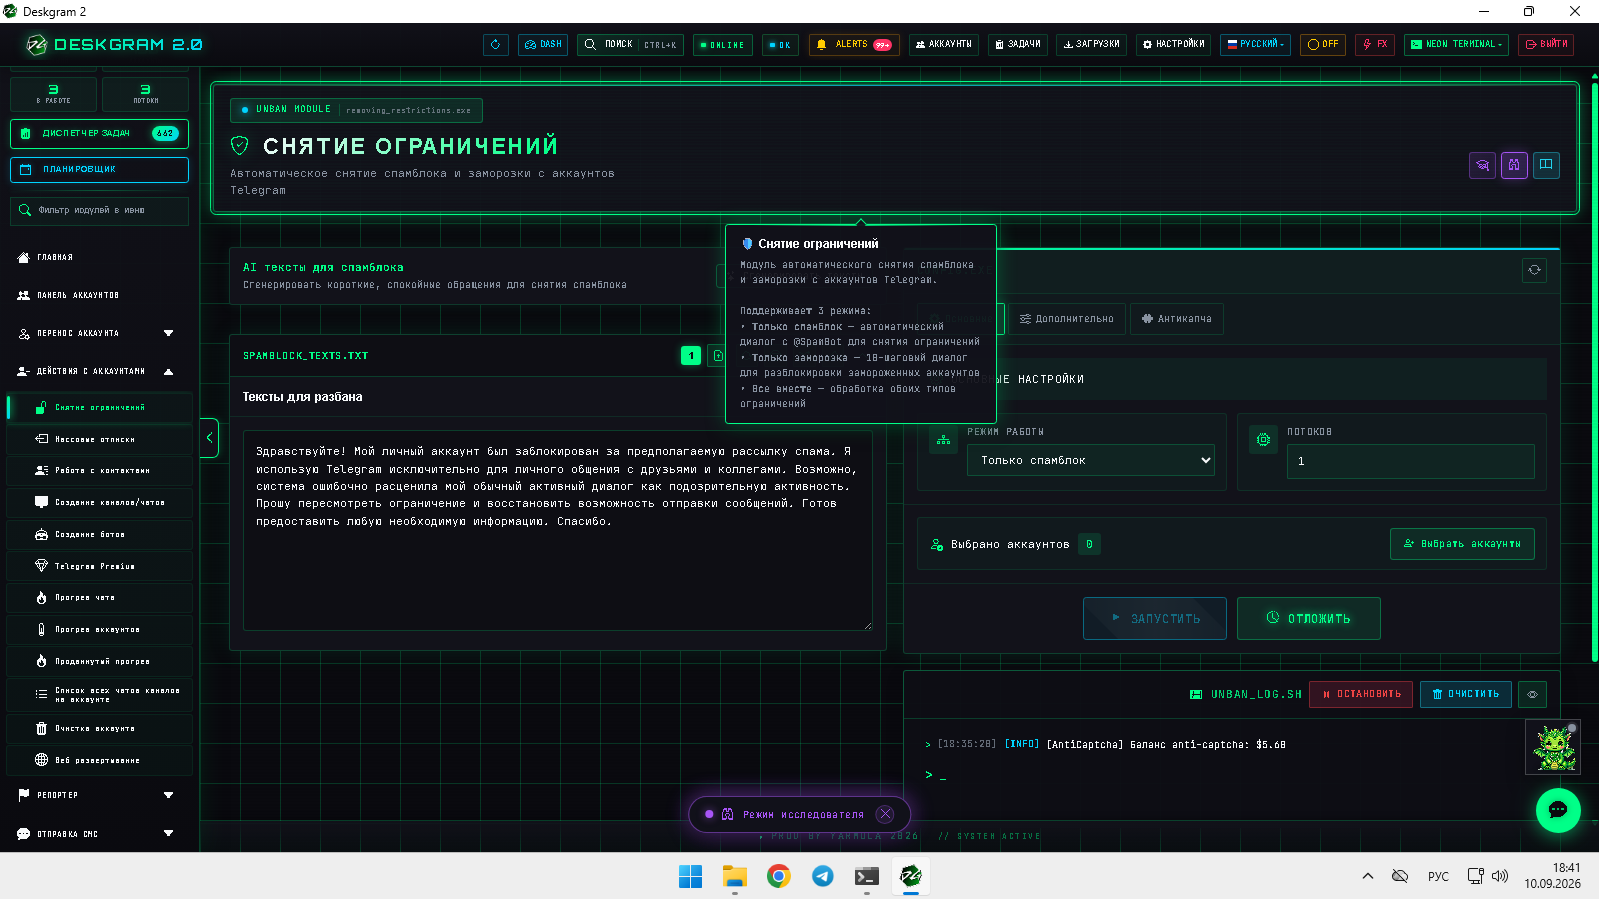Close the Режим исследователя pill
Image resolution: width=1599 pixels, height=899 pixels.
pos(885,814)
